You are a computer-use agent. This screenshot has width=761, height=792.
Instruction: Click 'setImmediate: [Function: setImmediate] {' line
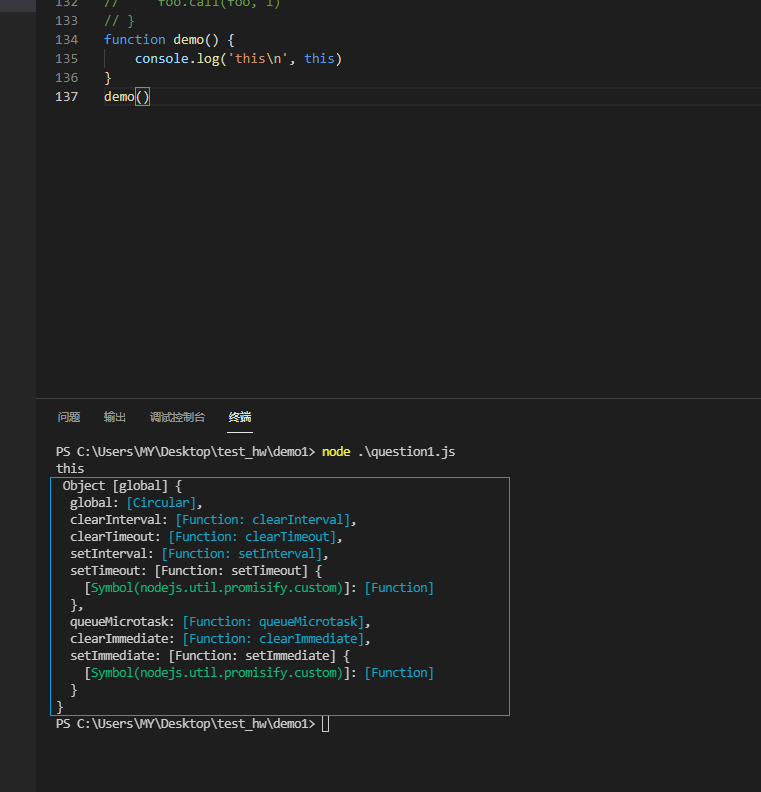[210, 656]
